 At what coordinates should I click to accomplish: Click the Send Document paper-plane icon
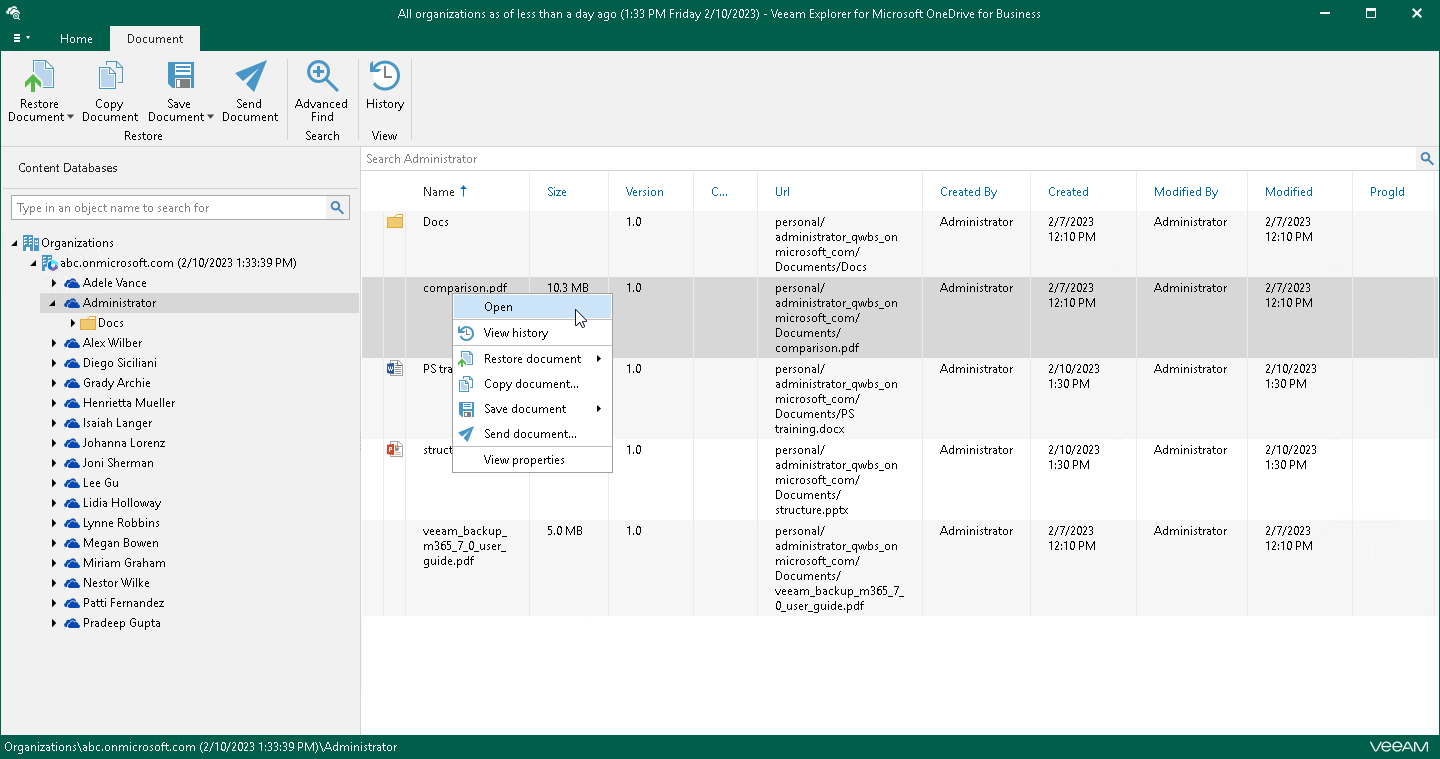[250, 77]
